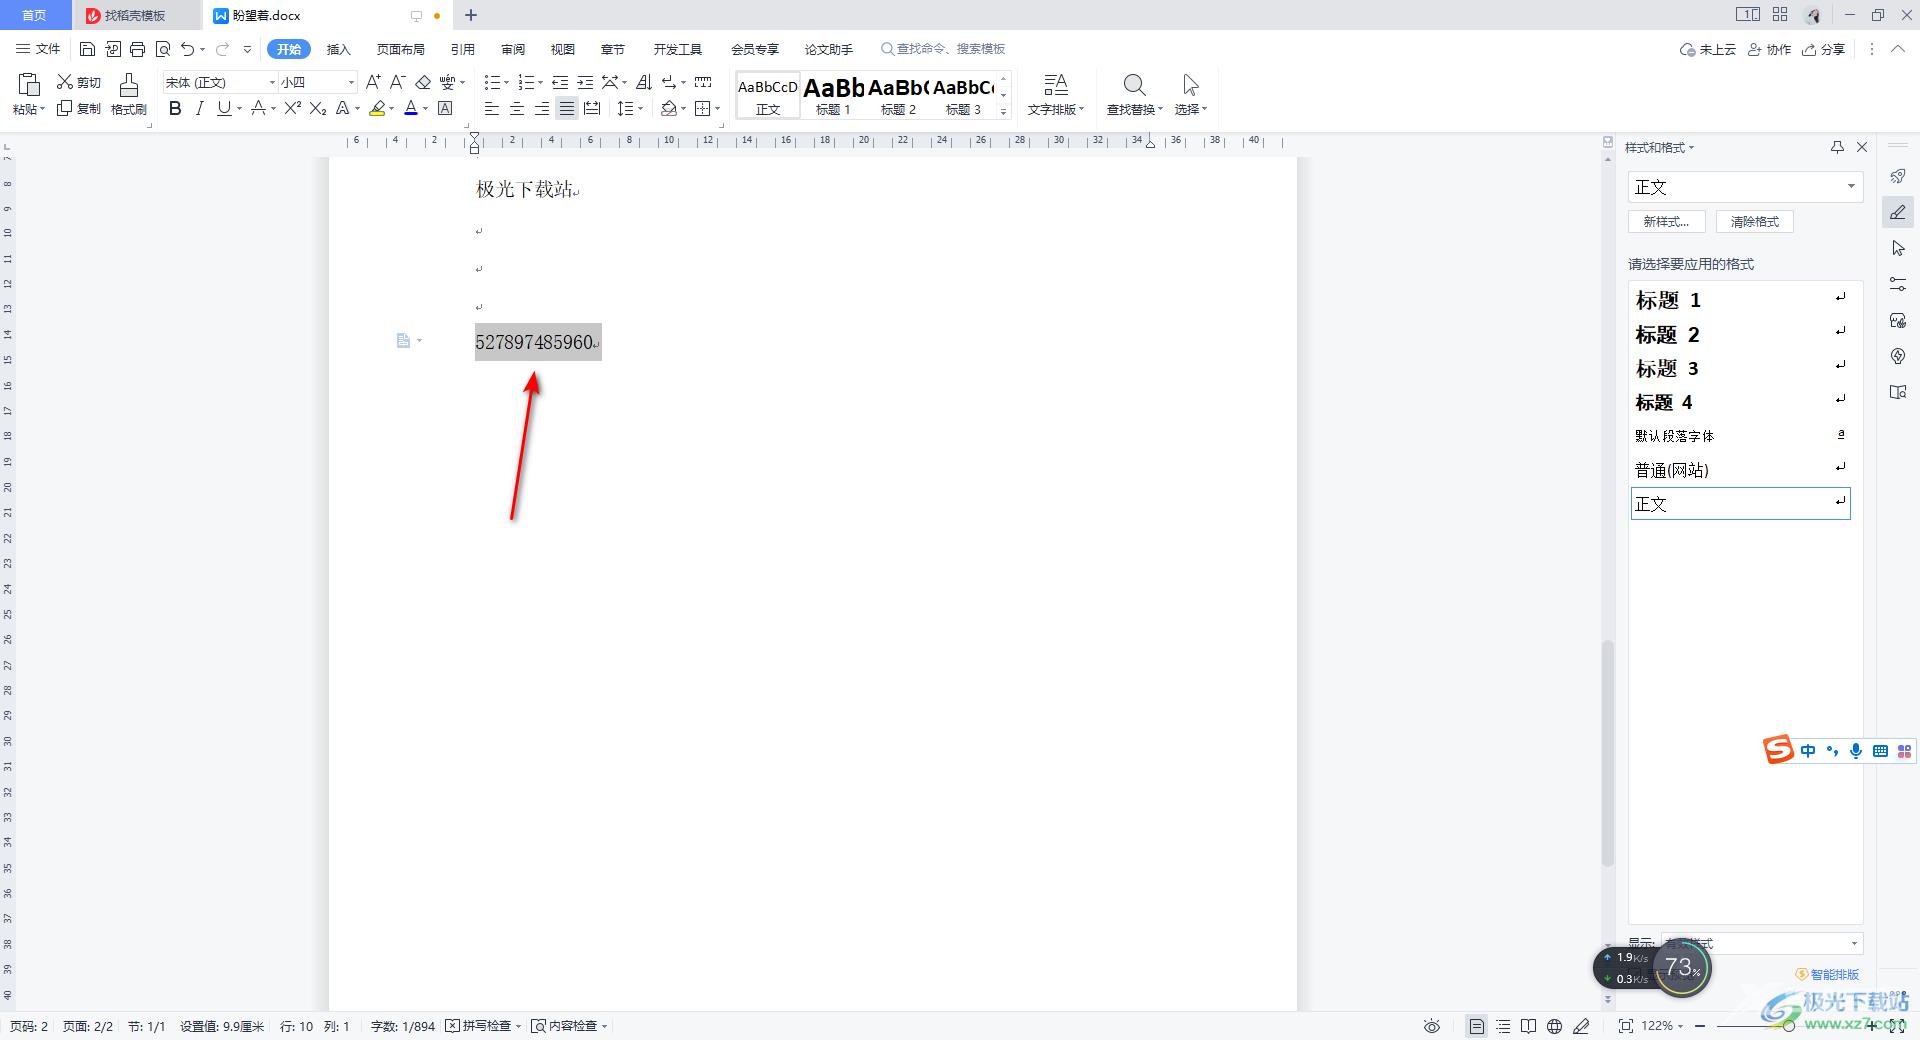This screenshot has width=1920, height=1040.
Task: Clear formatting with the eraser icon
Action: pyautogui.click(x=423, y=82)
